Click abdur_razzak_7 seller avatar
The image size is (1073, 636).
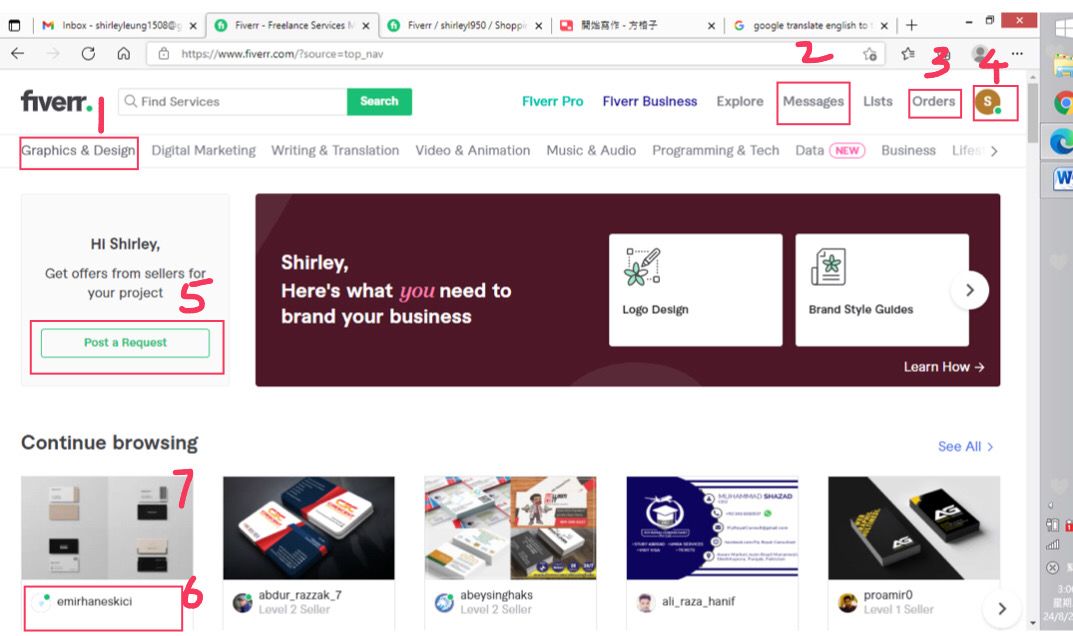[242, 602]
